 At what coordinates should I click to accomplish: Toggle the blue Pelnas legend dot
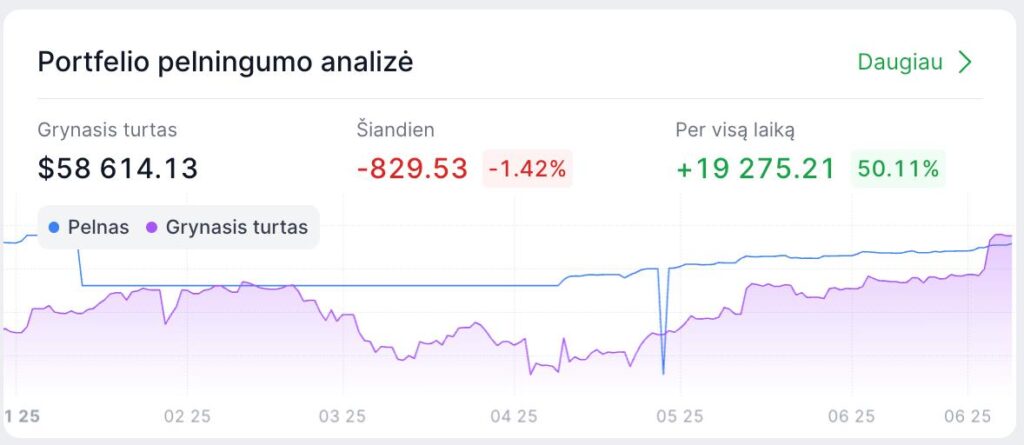click(x=54, y=227)
